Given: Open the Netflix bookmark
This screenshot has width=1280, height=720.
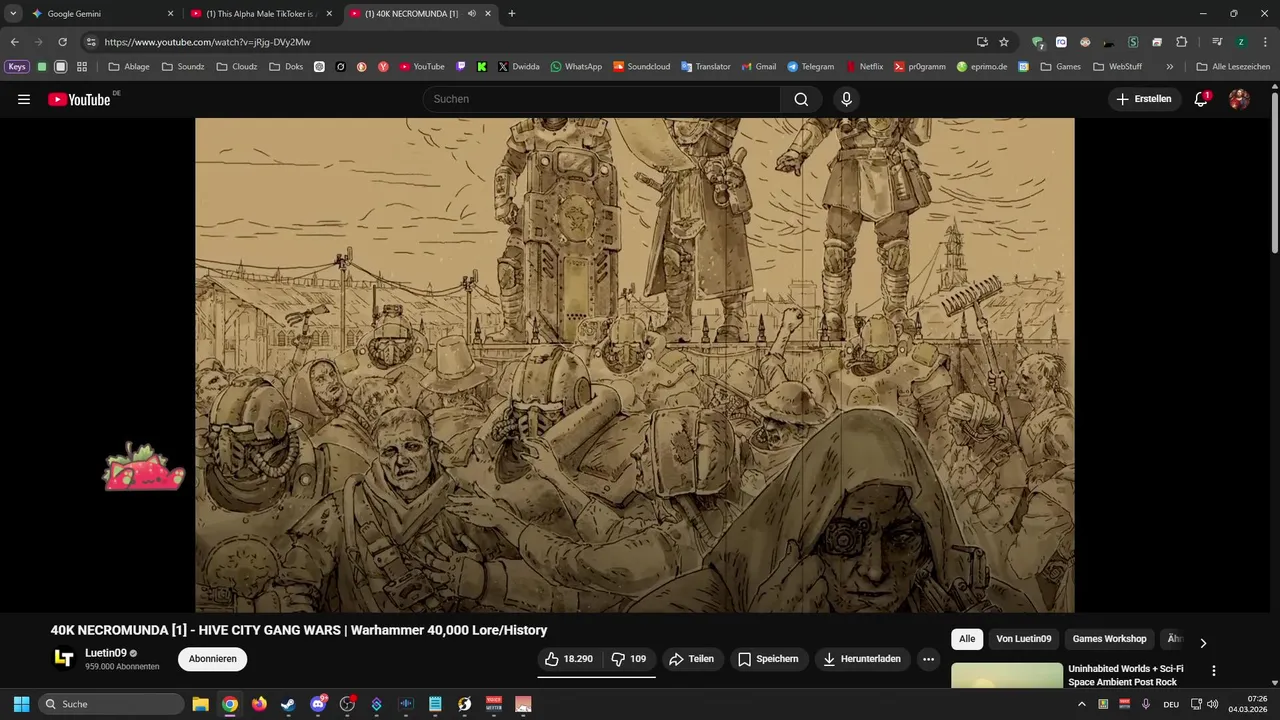Looking at the screenshot, I should (865, 67).
